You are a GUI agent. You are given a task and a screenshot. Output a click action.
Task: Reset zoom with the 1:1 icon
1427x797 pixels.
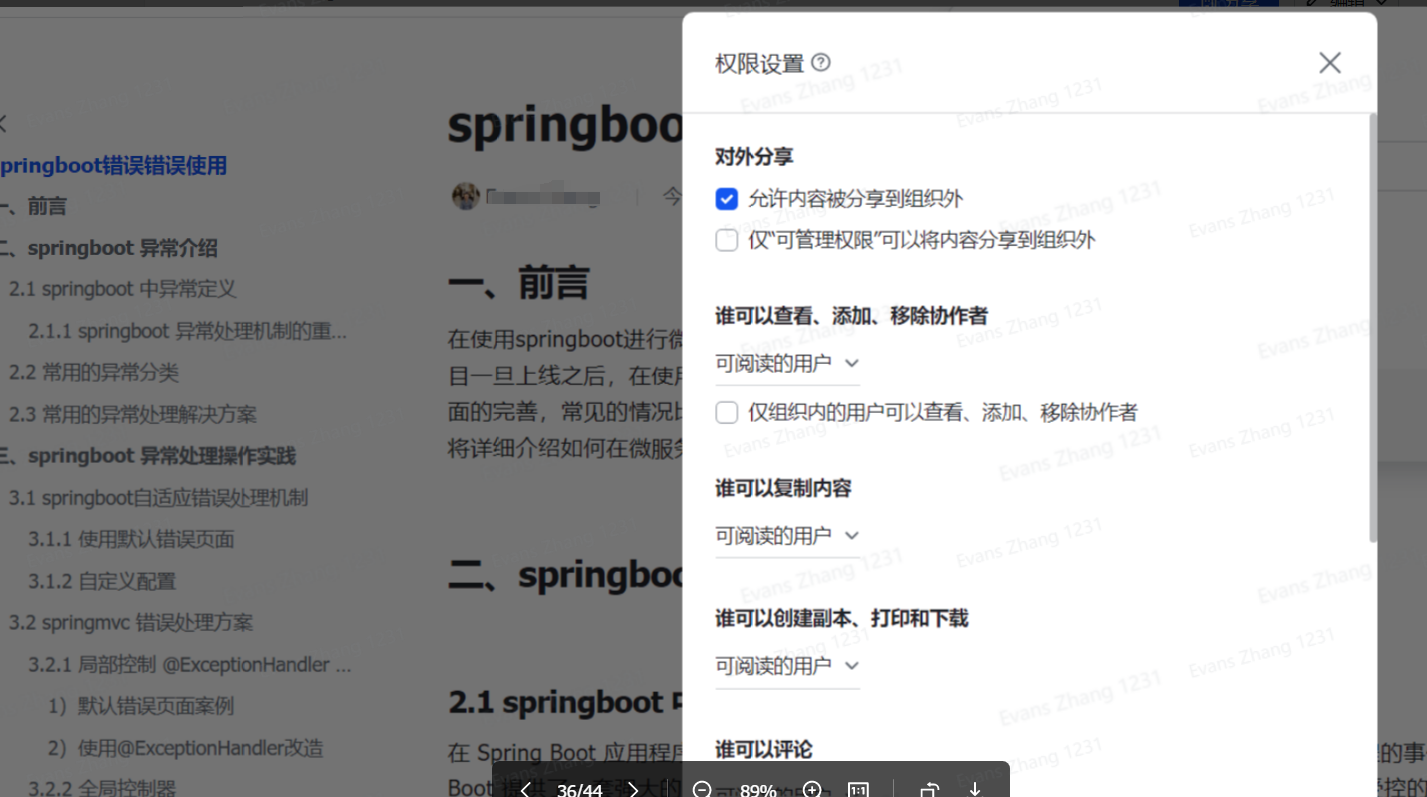[x=858, y=790]
